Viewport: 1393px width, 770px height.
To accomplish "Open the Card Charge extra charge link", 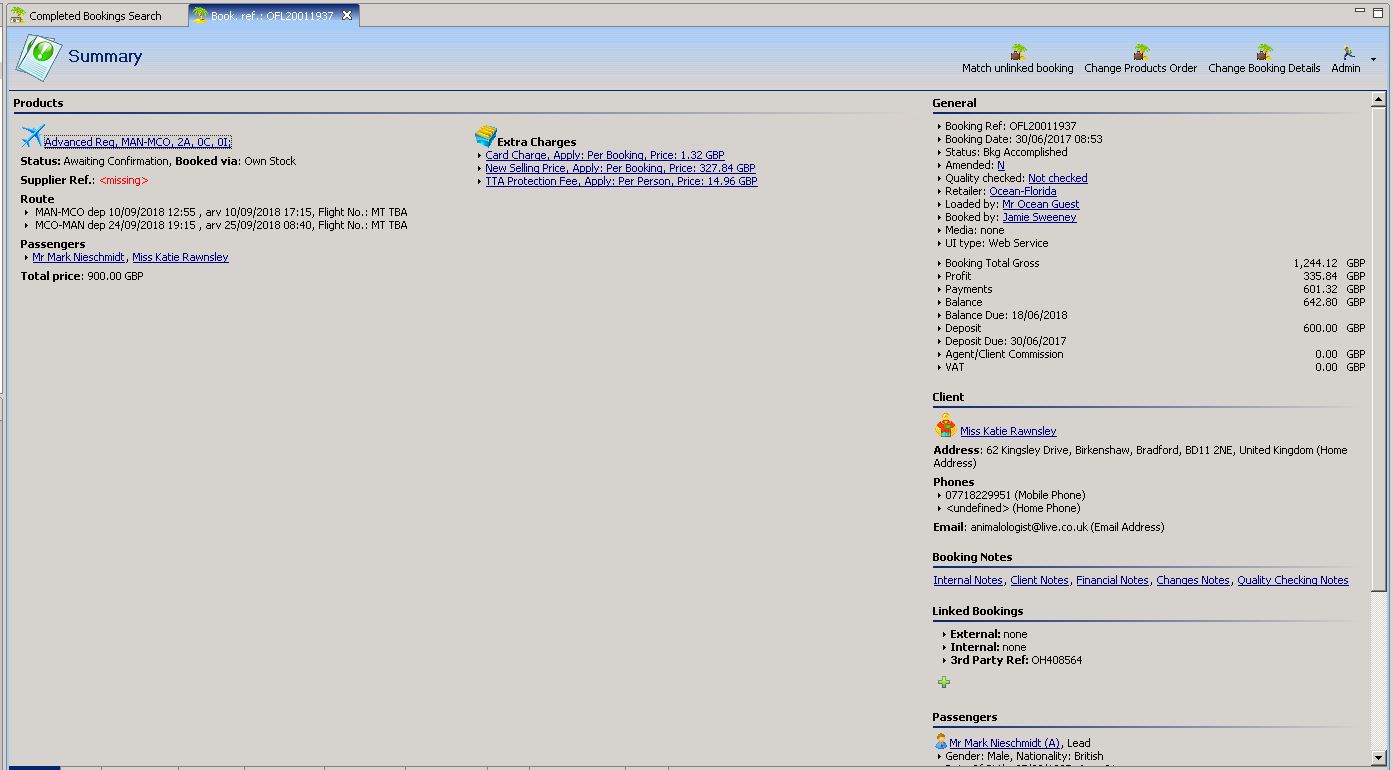I will click(x=605, y=156).
